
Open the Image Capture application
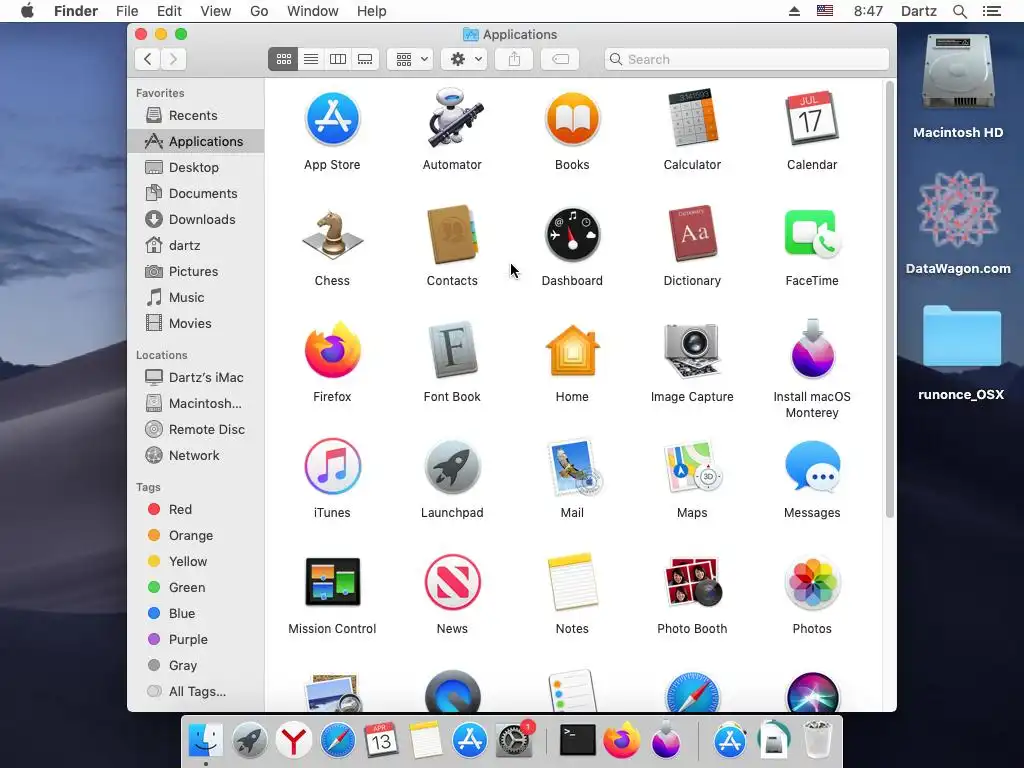(x=692, y=351)
